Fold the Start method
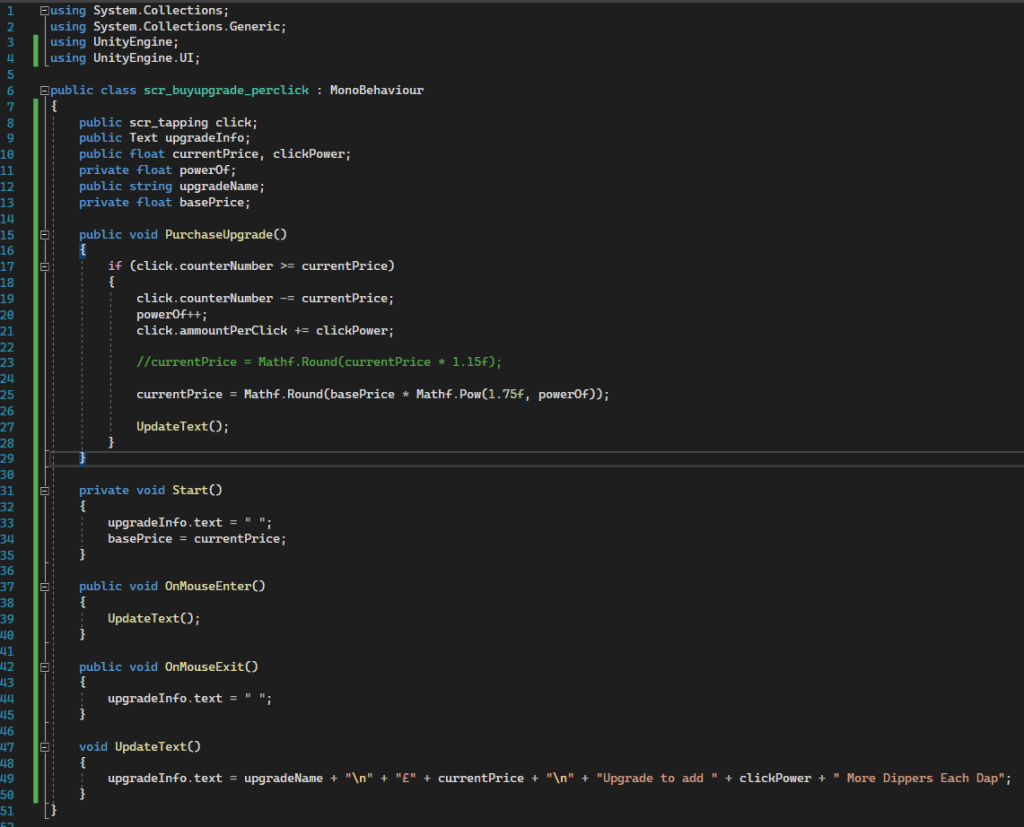This screenshot has height=827, width=1024. pos(45,491)
